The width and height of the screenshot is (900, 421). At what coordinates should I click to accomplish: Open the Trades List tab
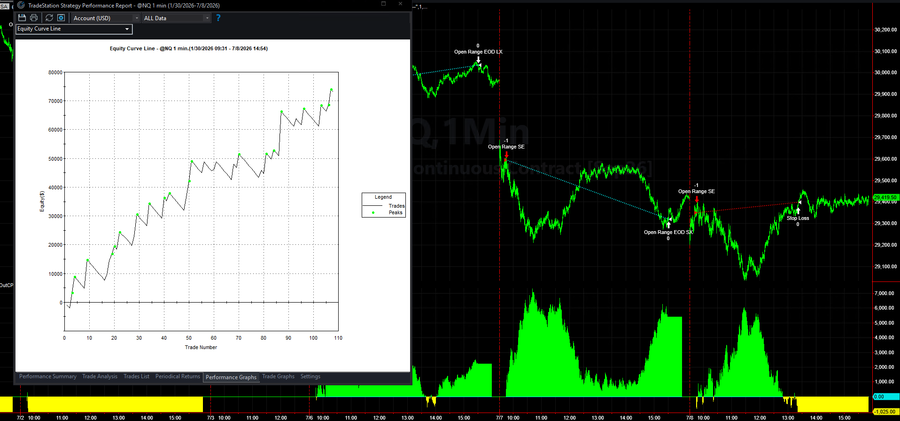point(136,377)
